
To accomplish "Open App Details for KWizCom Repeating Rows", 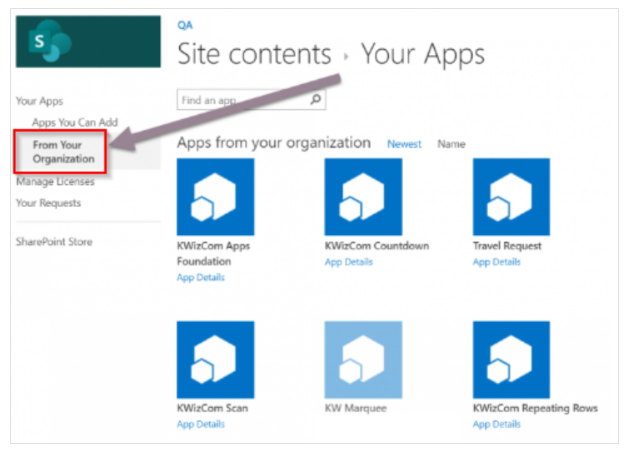I will coord(497,424).
